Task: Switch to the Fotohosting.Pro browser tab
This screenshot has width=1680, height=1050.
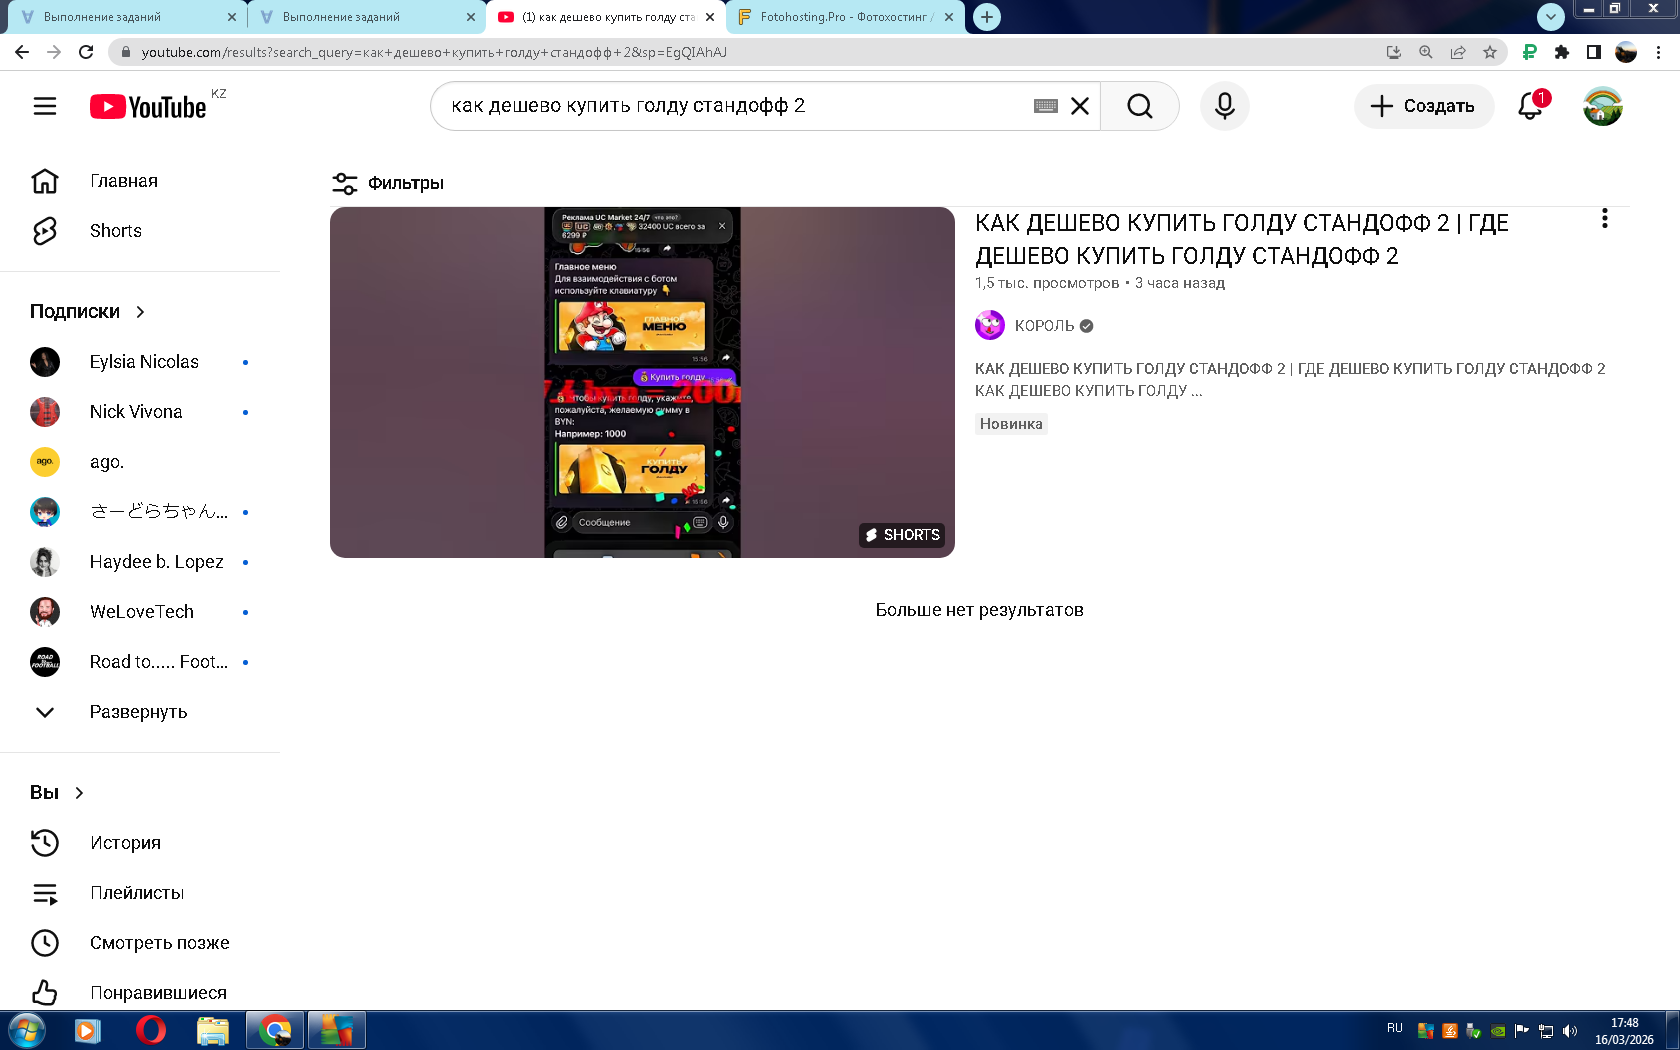Action: pos(845,17)
